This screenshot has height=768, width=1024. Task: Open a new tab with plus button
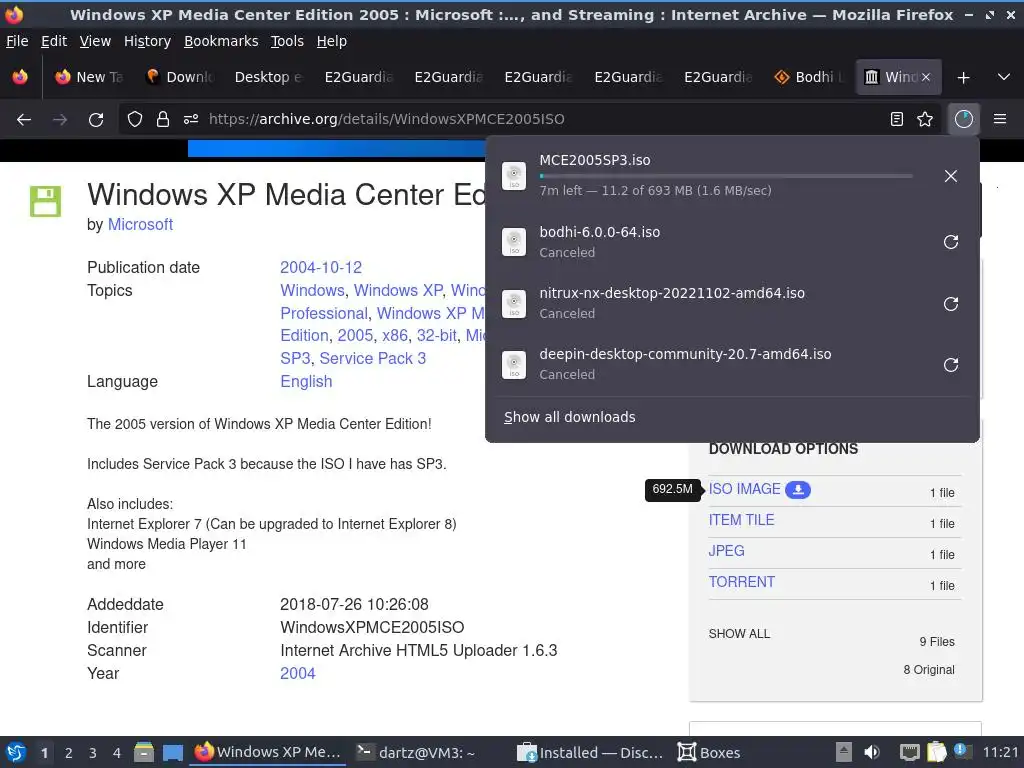tap(963, 78)
